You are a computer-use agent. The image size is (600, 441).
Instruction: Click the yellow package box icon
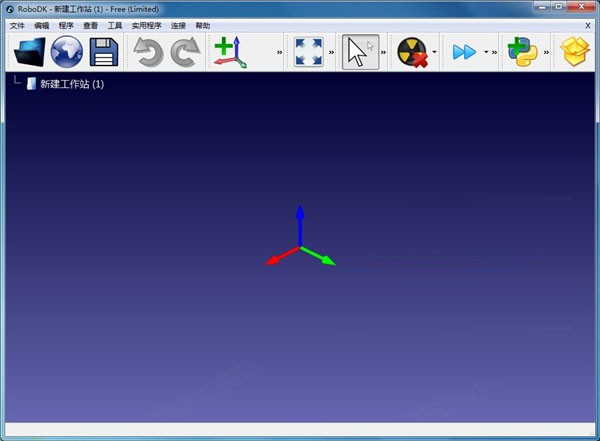[x=576, y=51]
